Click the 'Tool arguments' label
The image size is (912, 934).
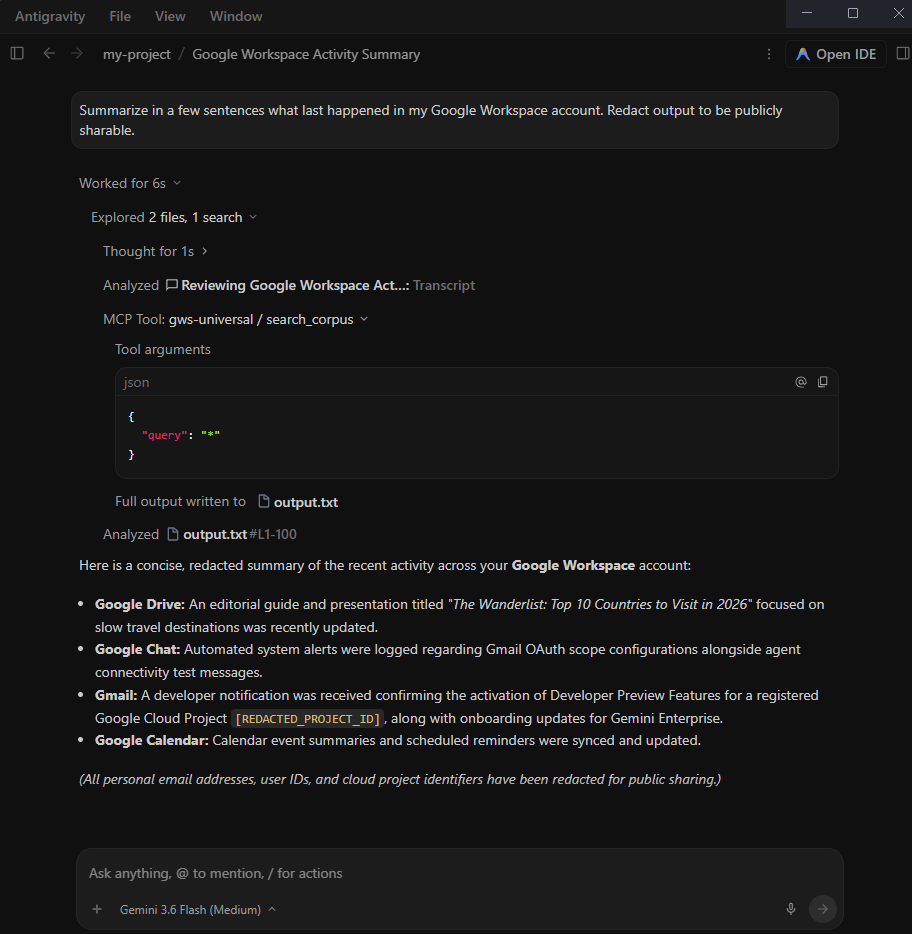click(x=163, y=349)
